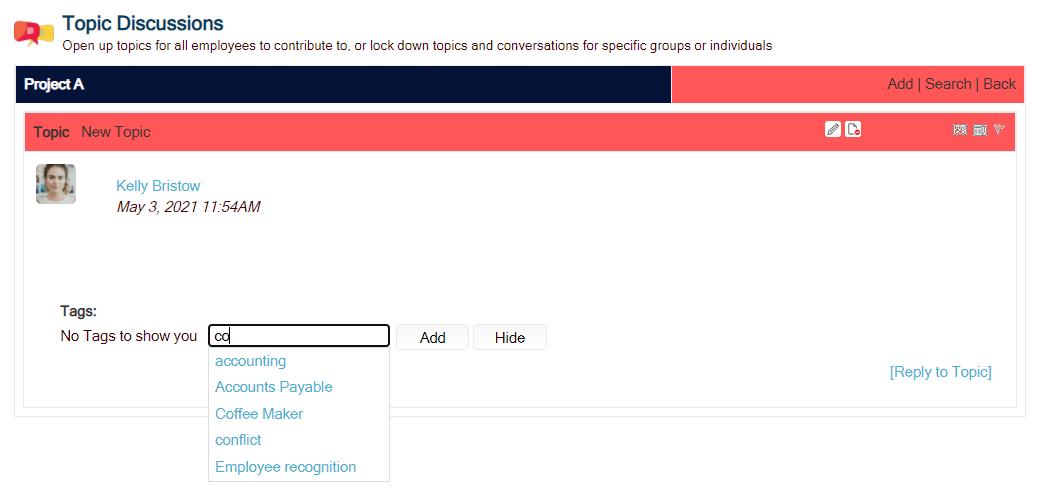1040x495 pixels.
Task: Open Search in the Project A header
Action: point(948,84)
